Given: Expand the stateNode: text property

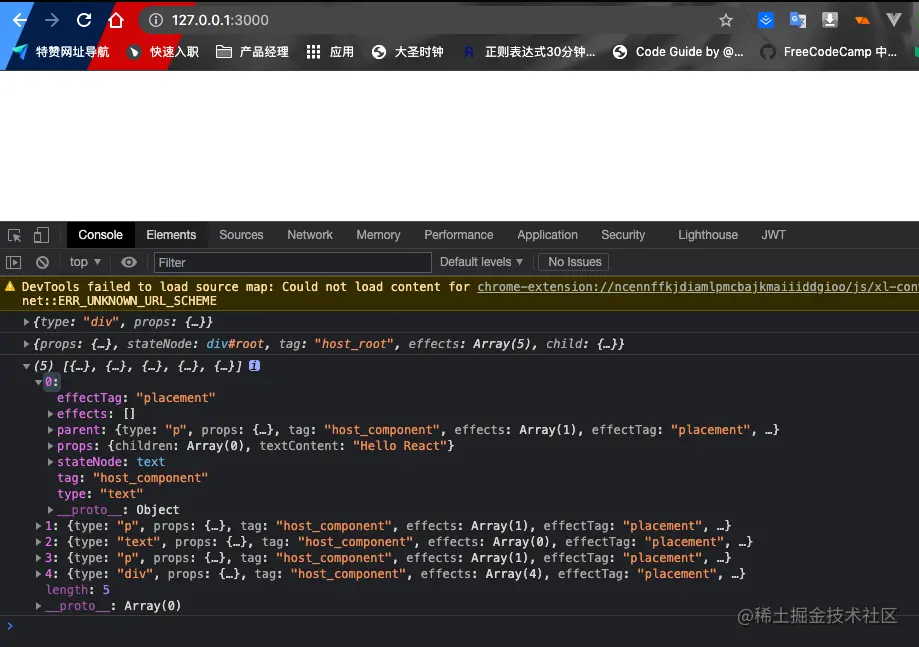Looking at the screenshot, I should [x=50, y=462].
